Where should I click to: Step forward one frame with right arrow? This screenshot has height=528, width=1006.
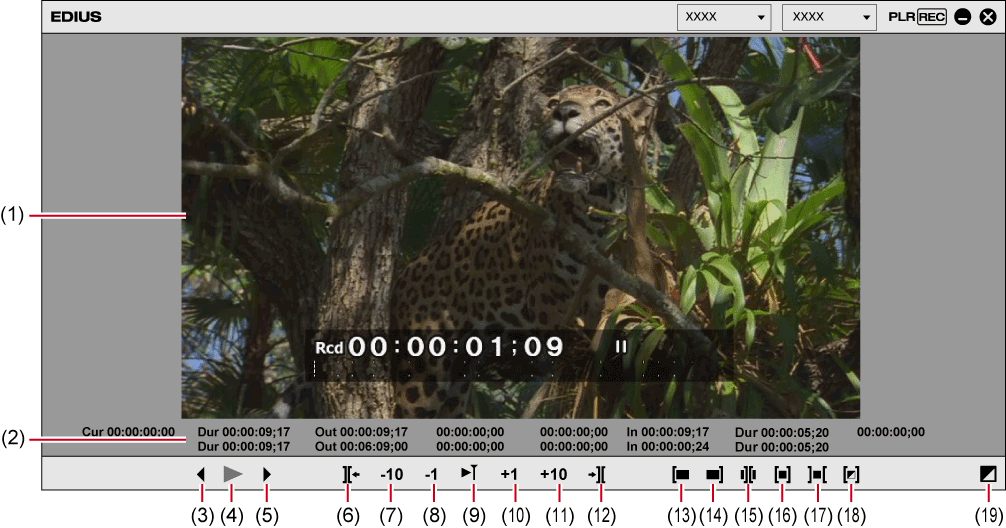(x=267, y=474)
